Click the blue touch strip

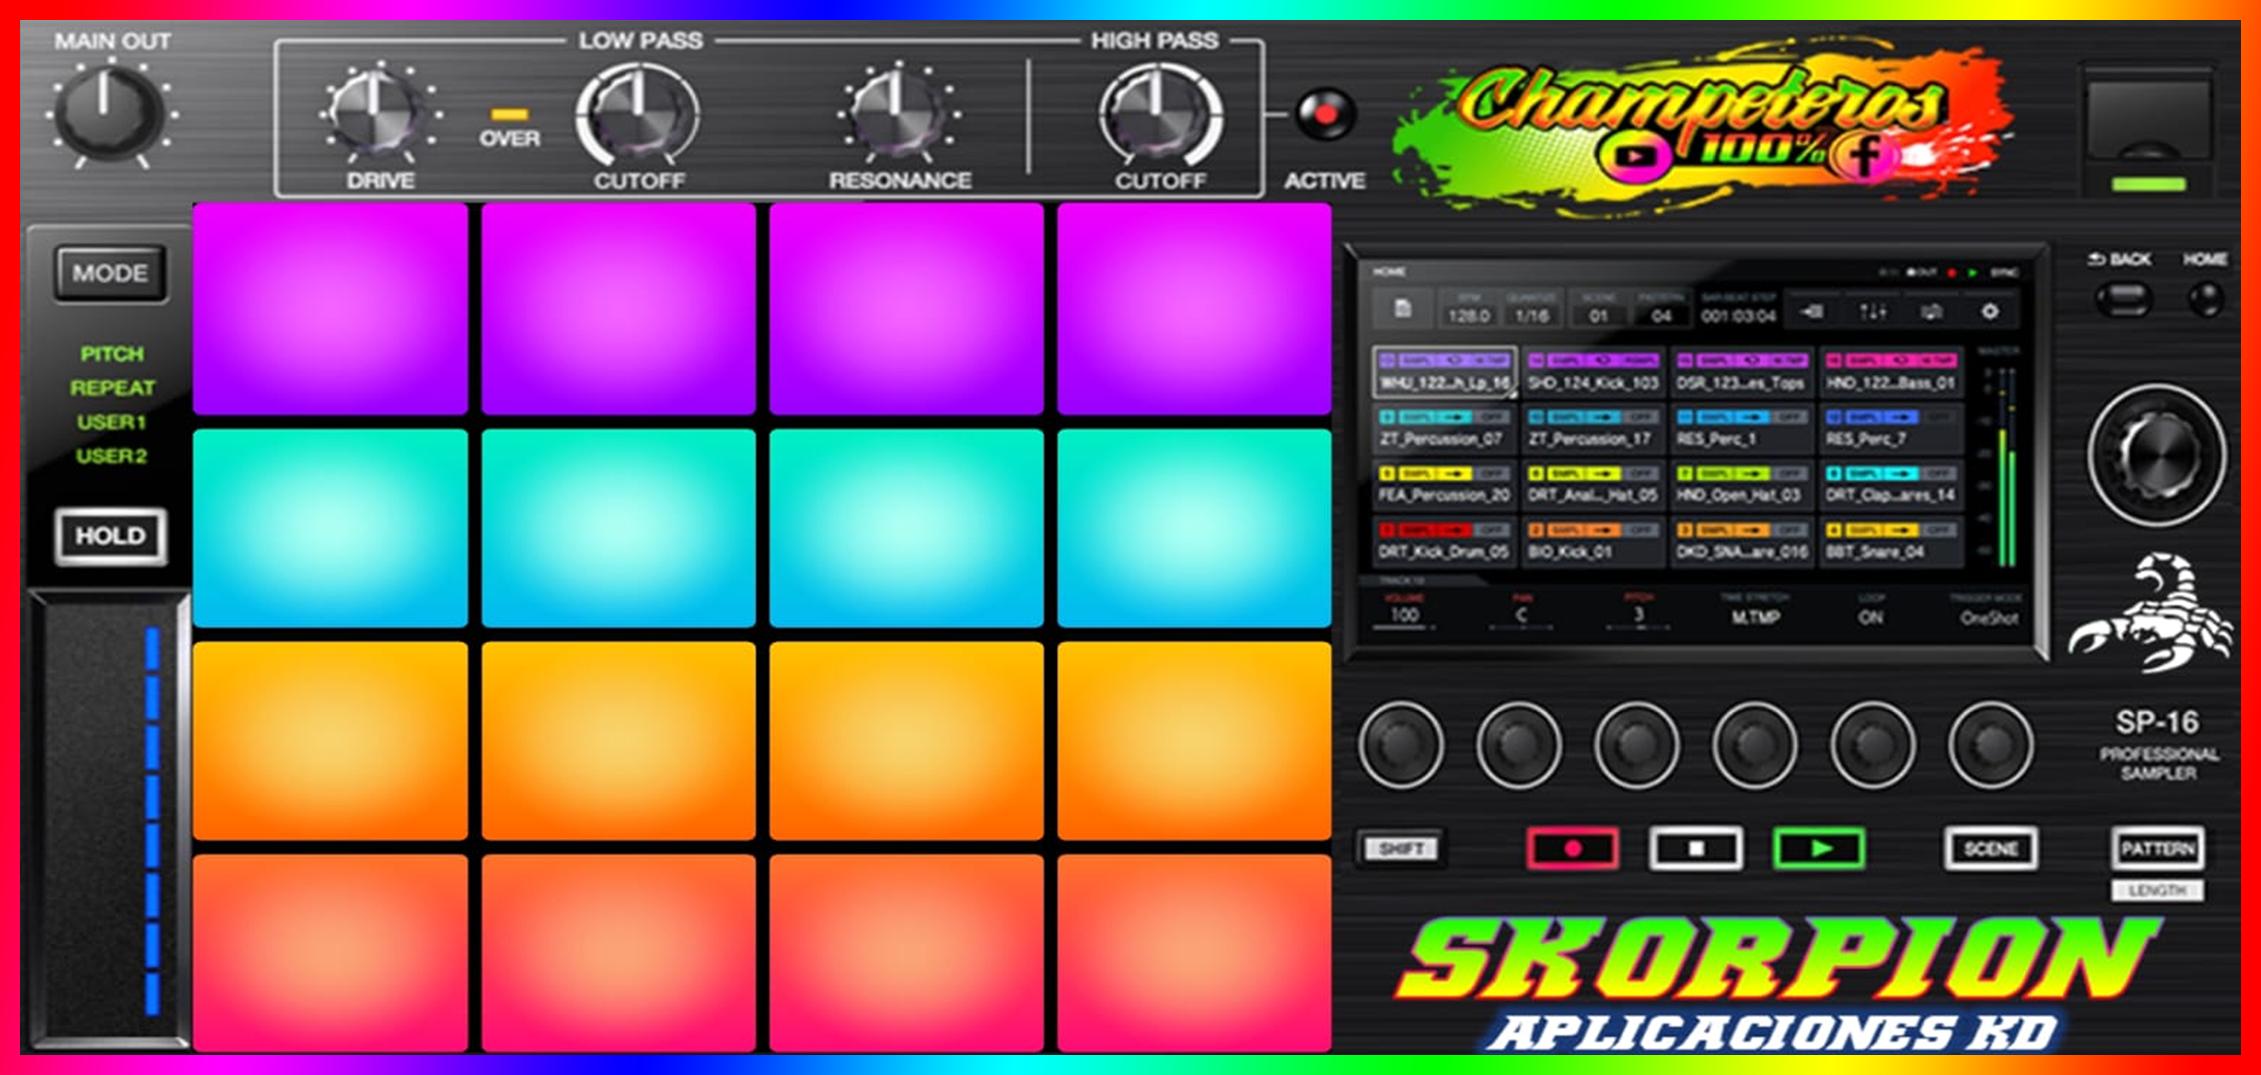(x=152, y=820)
